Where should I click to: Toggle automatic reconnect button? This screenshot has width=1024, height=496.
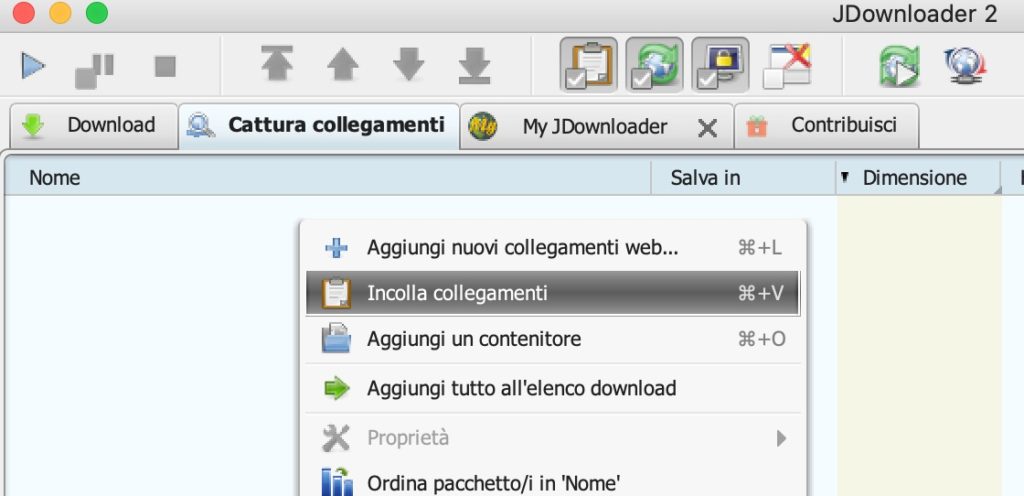point(654,66)
